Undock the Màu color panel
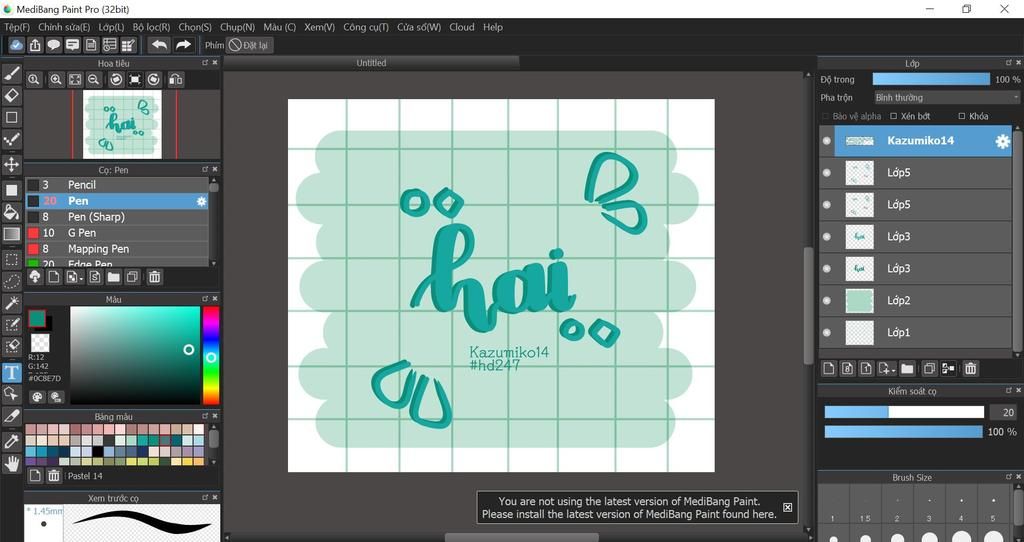This screenshot has width=1024, height=542. pyautogui.click(x=204, y=299)
